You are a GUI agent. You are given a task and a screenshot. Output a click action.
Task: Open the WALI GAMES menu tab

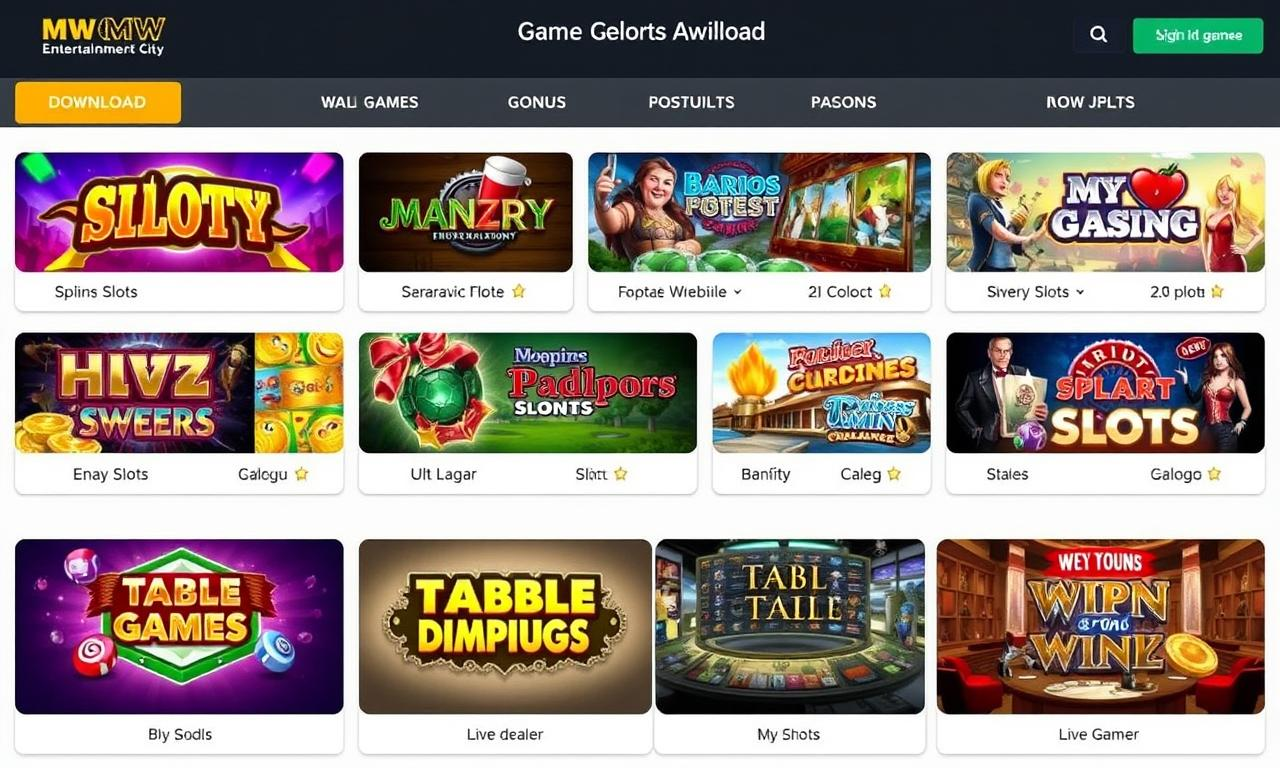(370, 102)
